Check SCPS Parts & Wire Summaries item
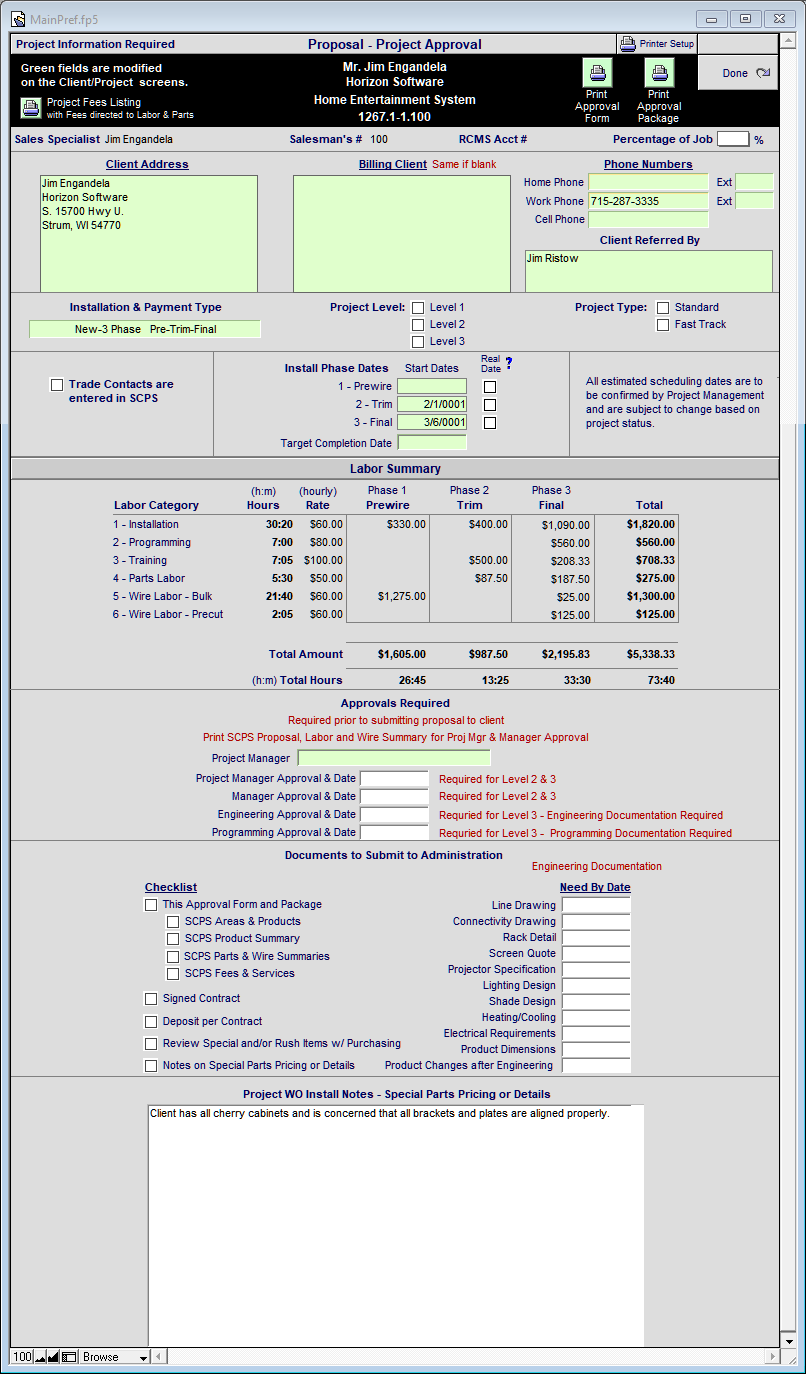This screenshot has width=806, height=1374. coord(173,957)
